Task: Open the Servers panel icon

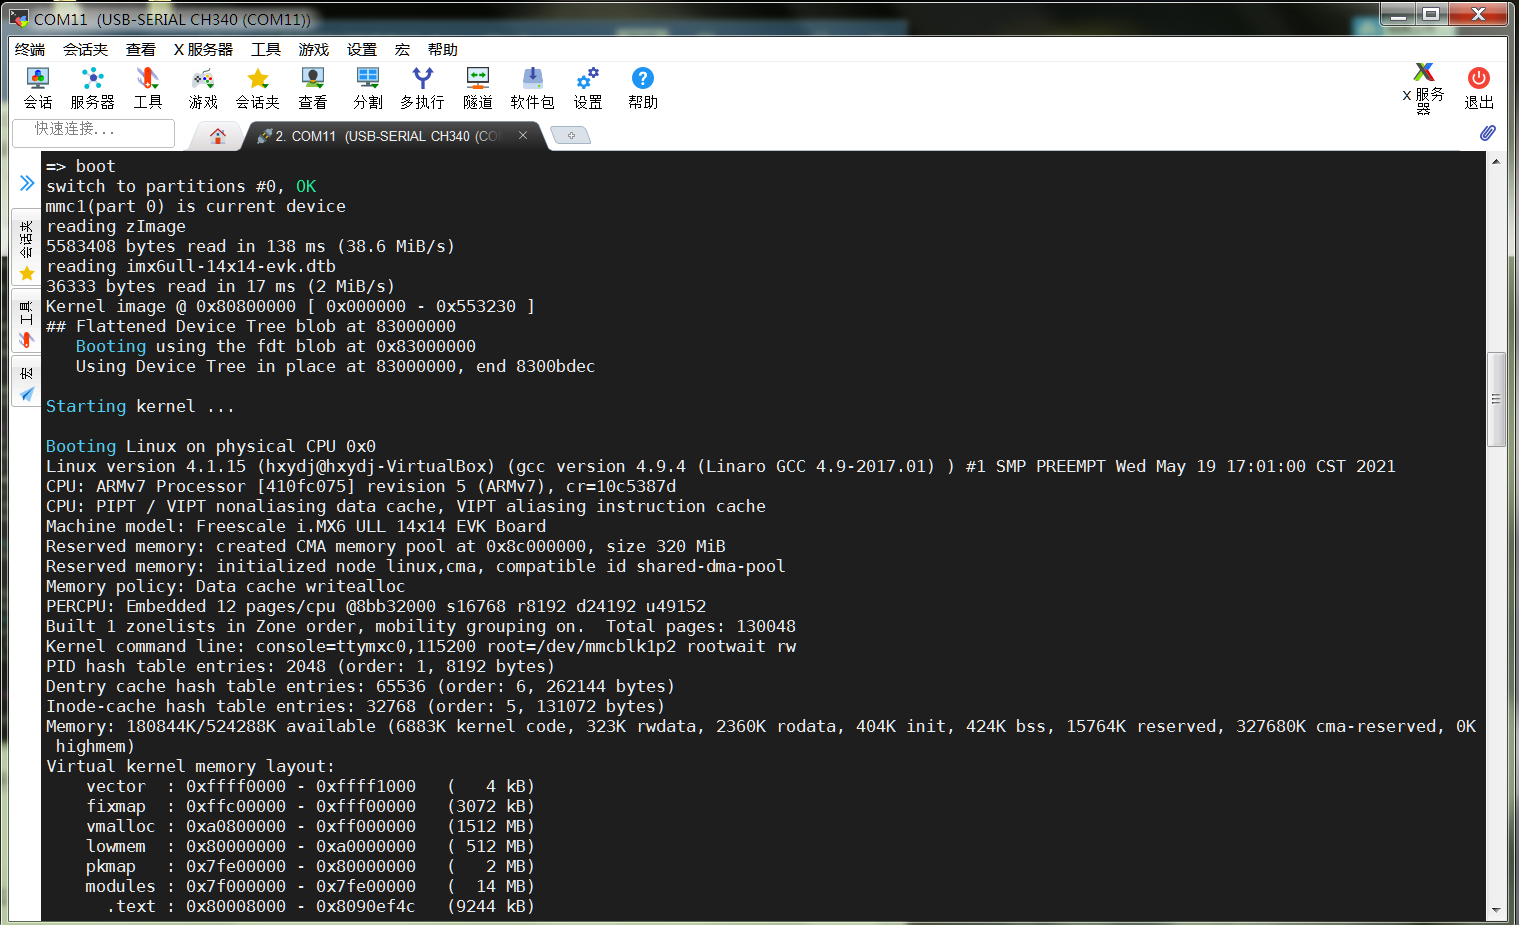Action: click(x=92, y=87)
